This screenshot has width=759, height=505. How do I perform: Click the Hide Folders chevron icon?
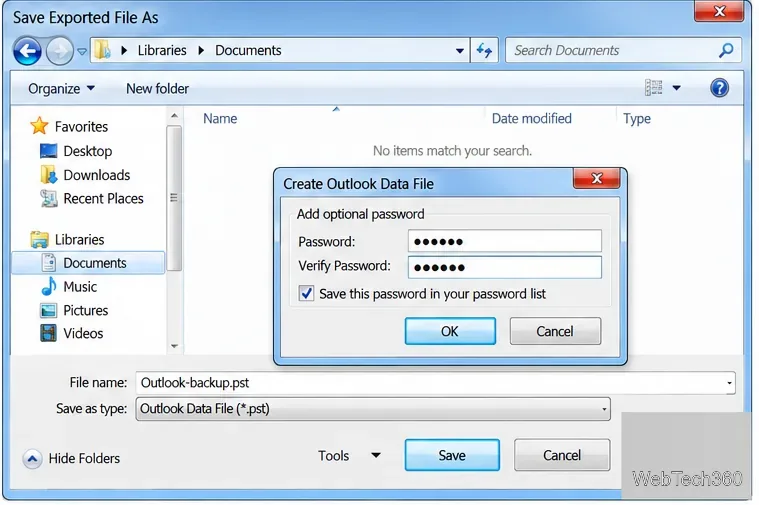pos(32,458)
